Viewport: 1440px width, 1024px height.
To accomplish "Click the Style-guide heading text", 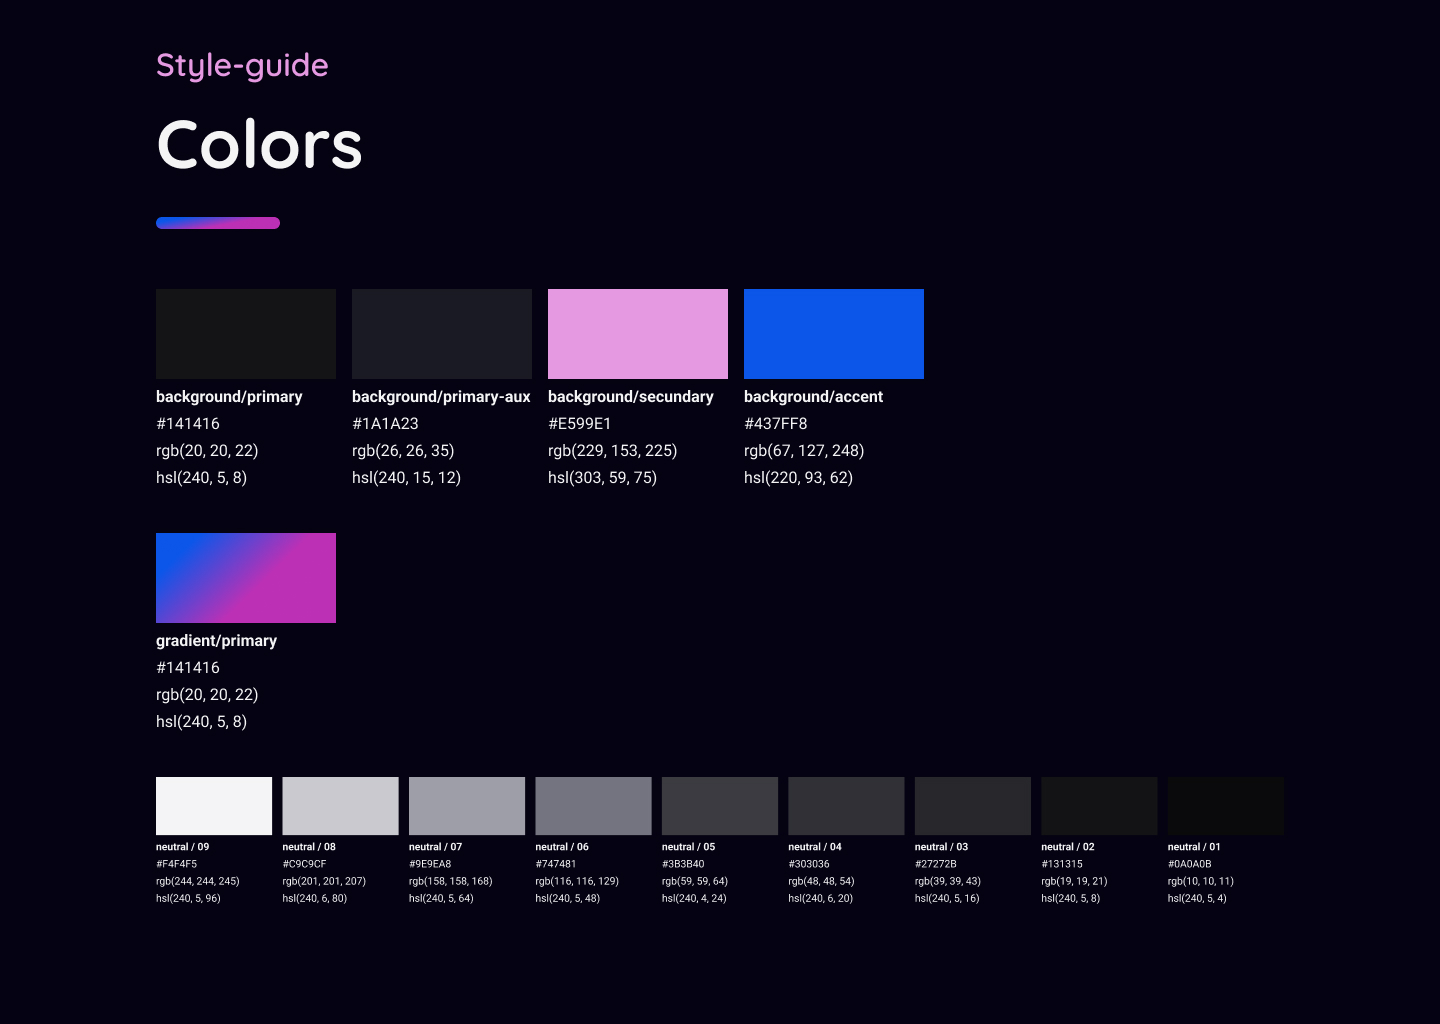I will tap(242, 66).
